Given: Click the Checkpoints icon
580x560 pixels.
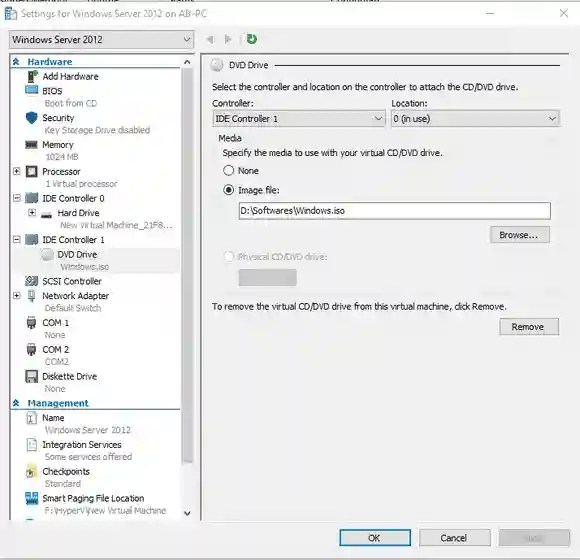Looking at the screenshot, I should coord(31,472).
